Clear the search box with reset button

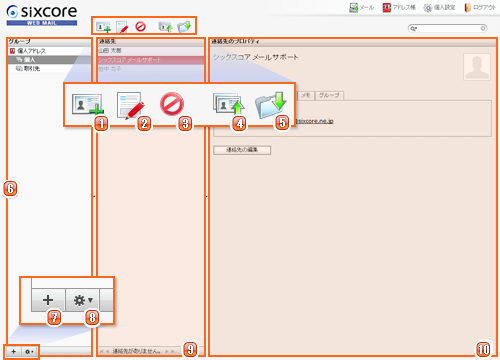483,29
